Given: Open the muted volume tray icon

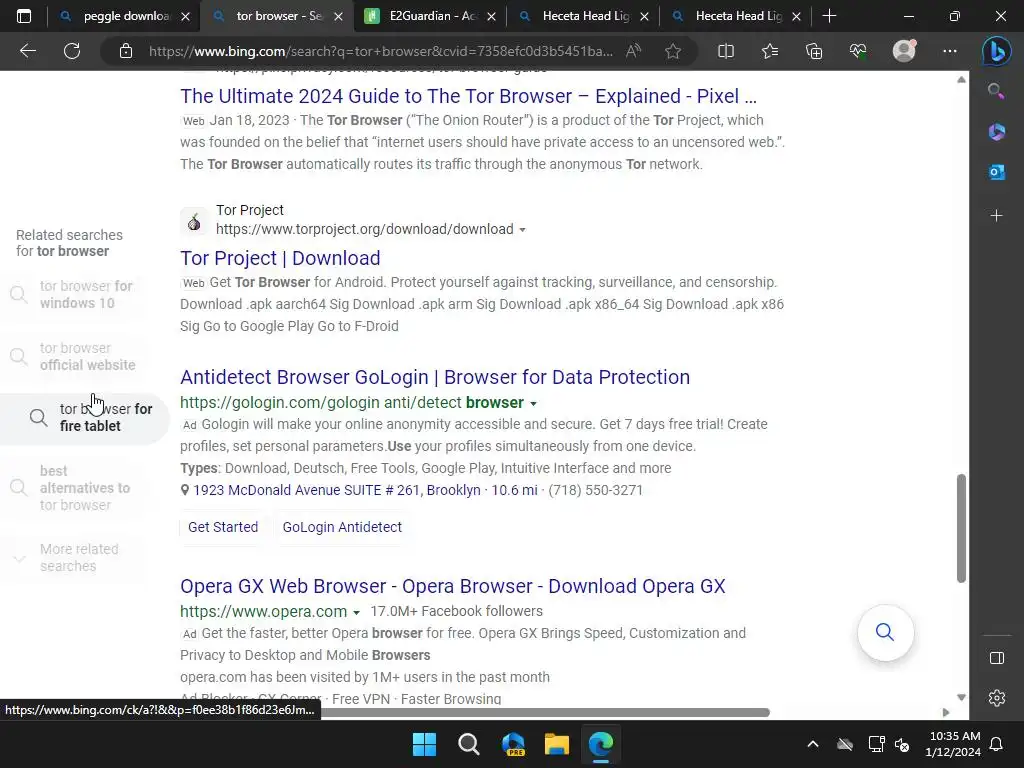Looking at the screenshot, I should 902,744.
